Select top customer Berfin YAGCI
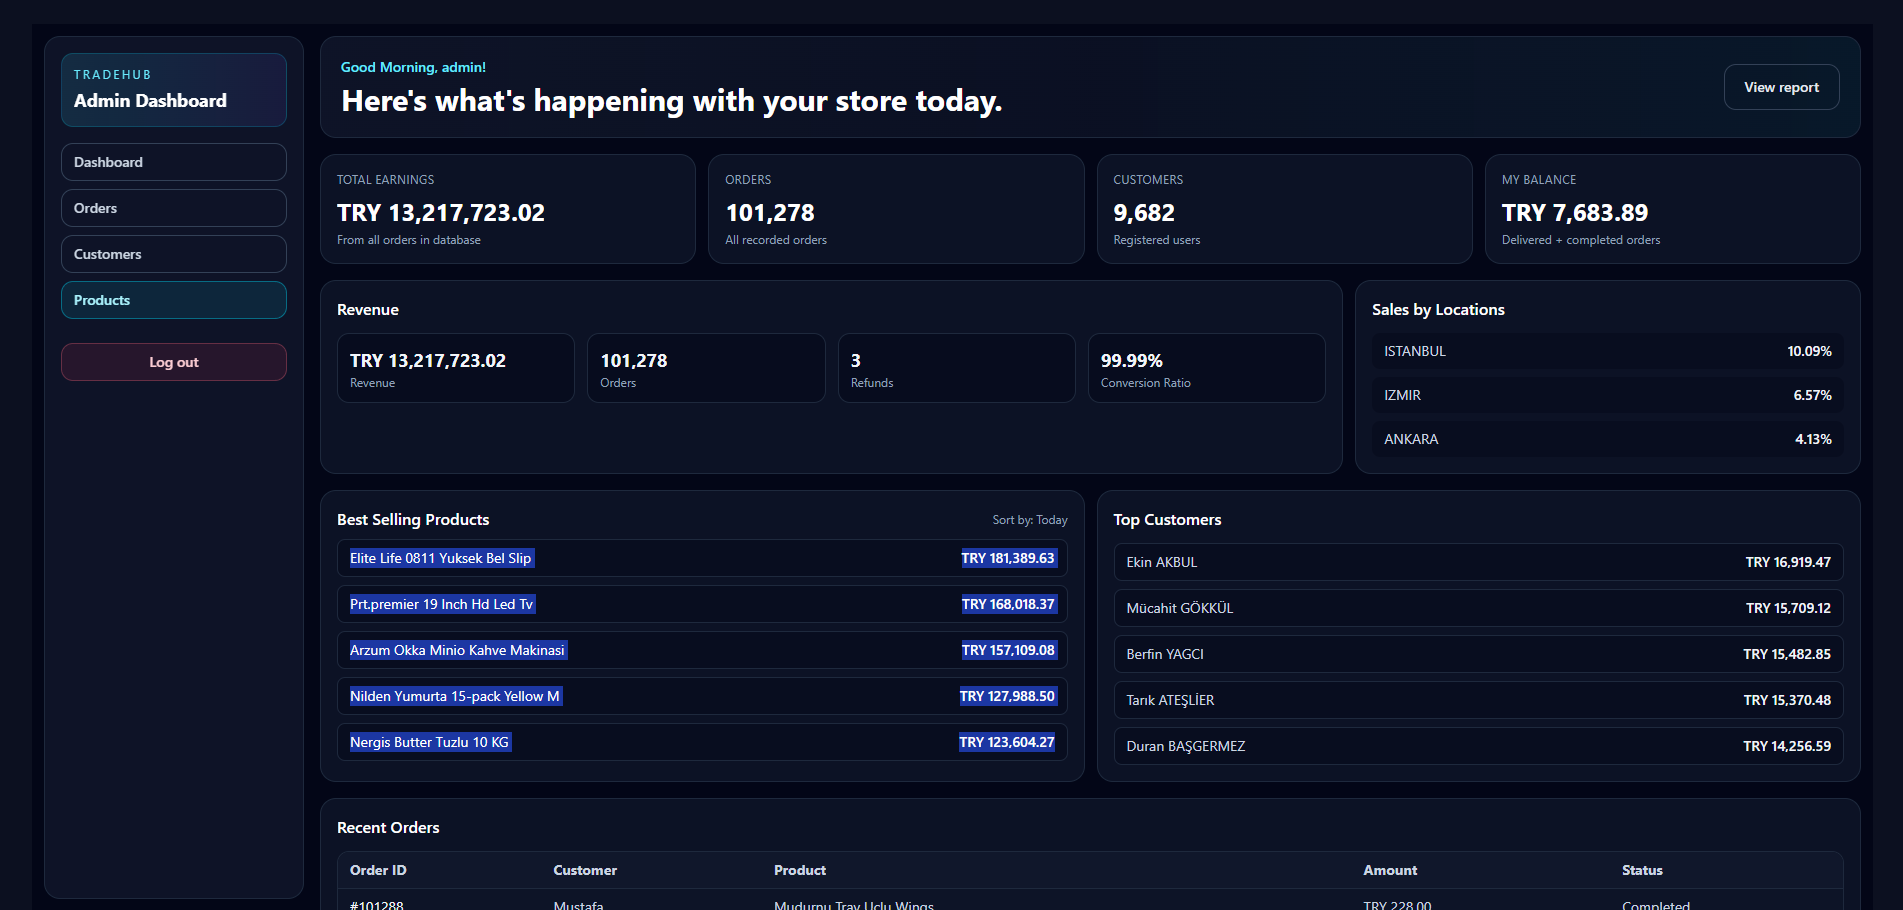The height and width of the screenshot is (910, 1903). click(x=1478, y=654)
